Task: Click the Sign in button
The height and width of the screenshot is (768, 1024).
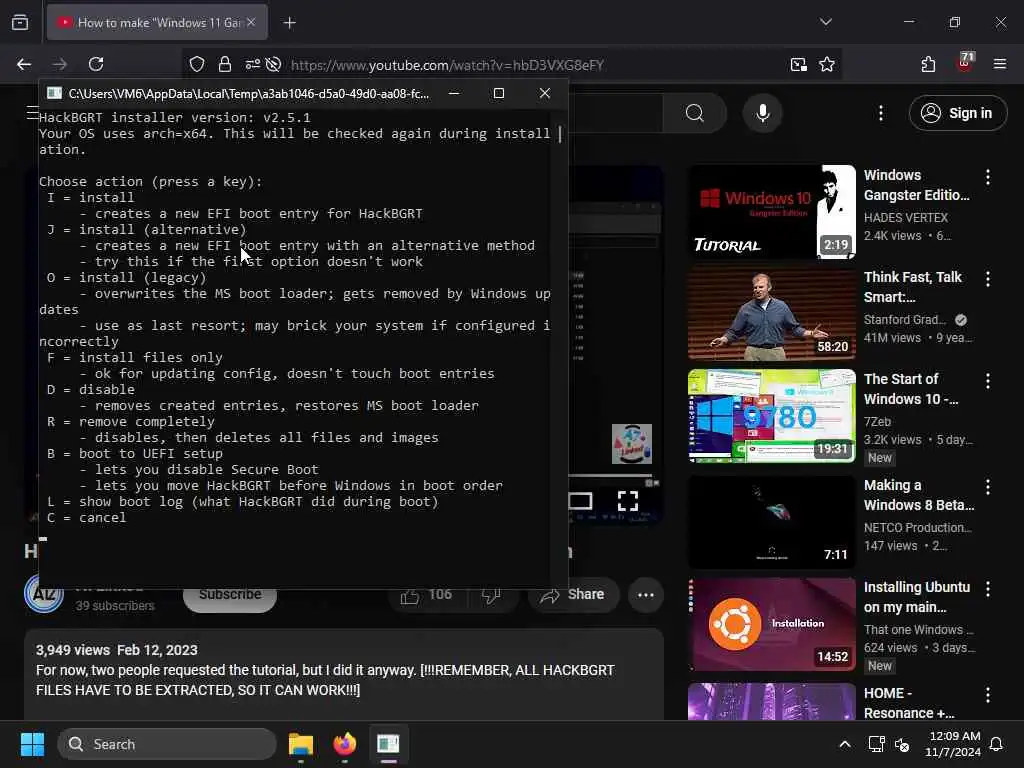Action: point(957,113)
